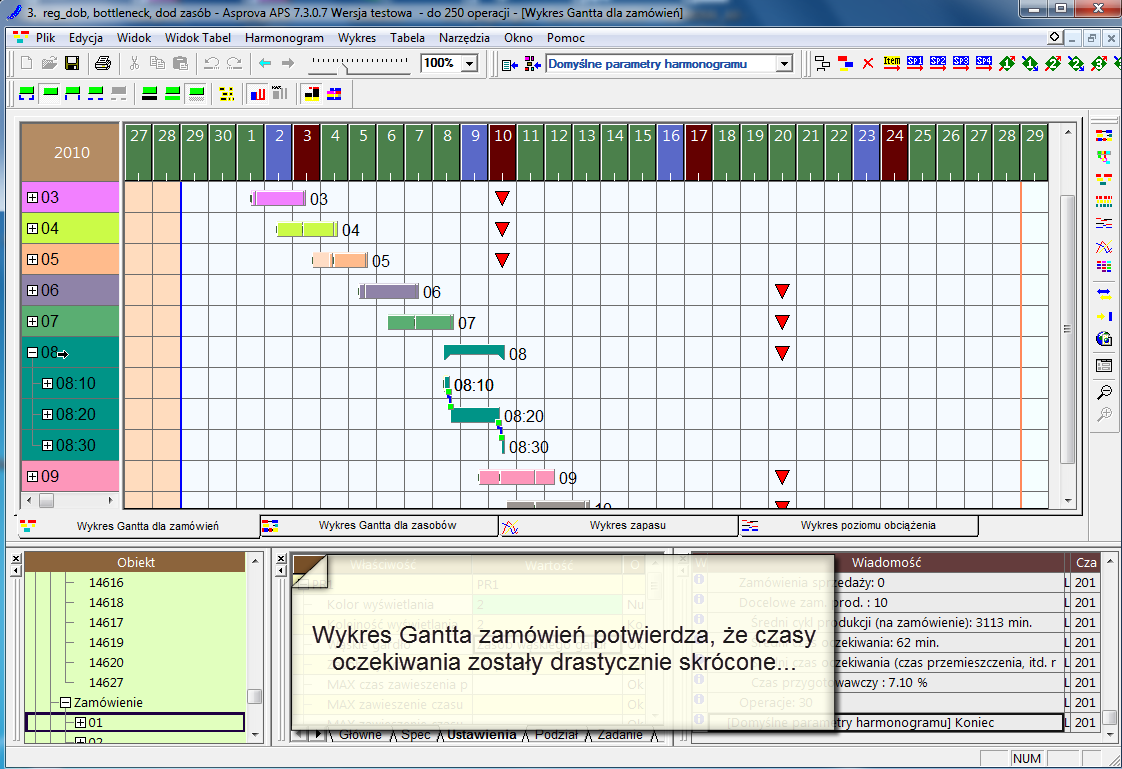This screenshot has height=769, width=1122.
Task: Click the colored-blocks reschedule icon beside parameters dropdown
Action: [x=532, y=64]
